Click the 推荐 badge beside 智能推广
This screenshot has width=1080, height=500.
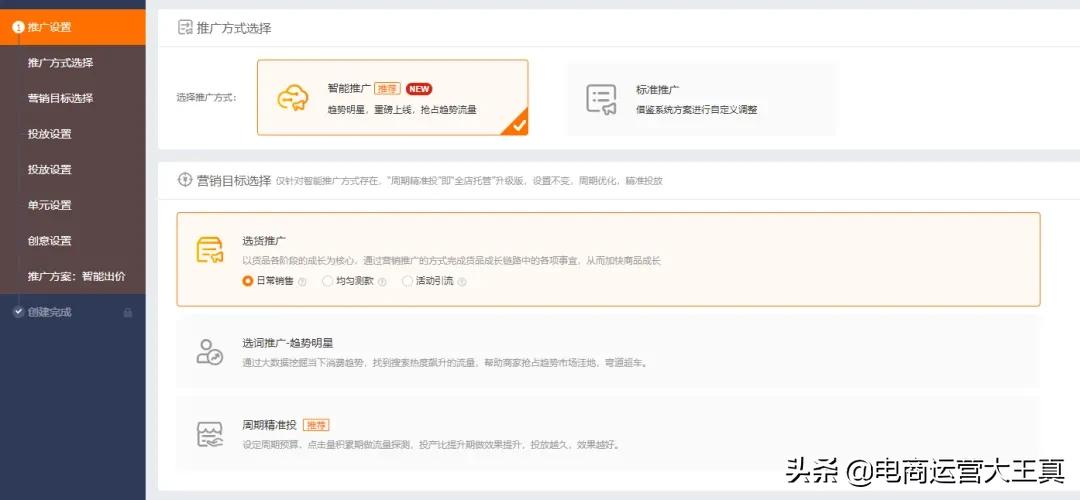(x=388, y=89)
